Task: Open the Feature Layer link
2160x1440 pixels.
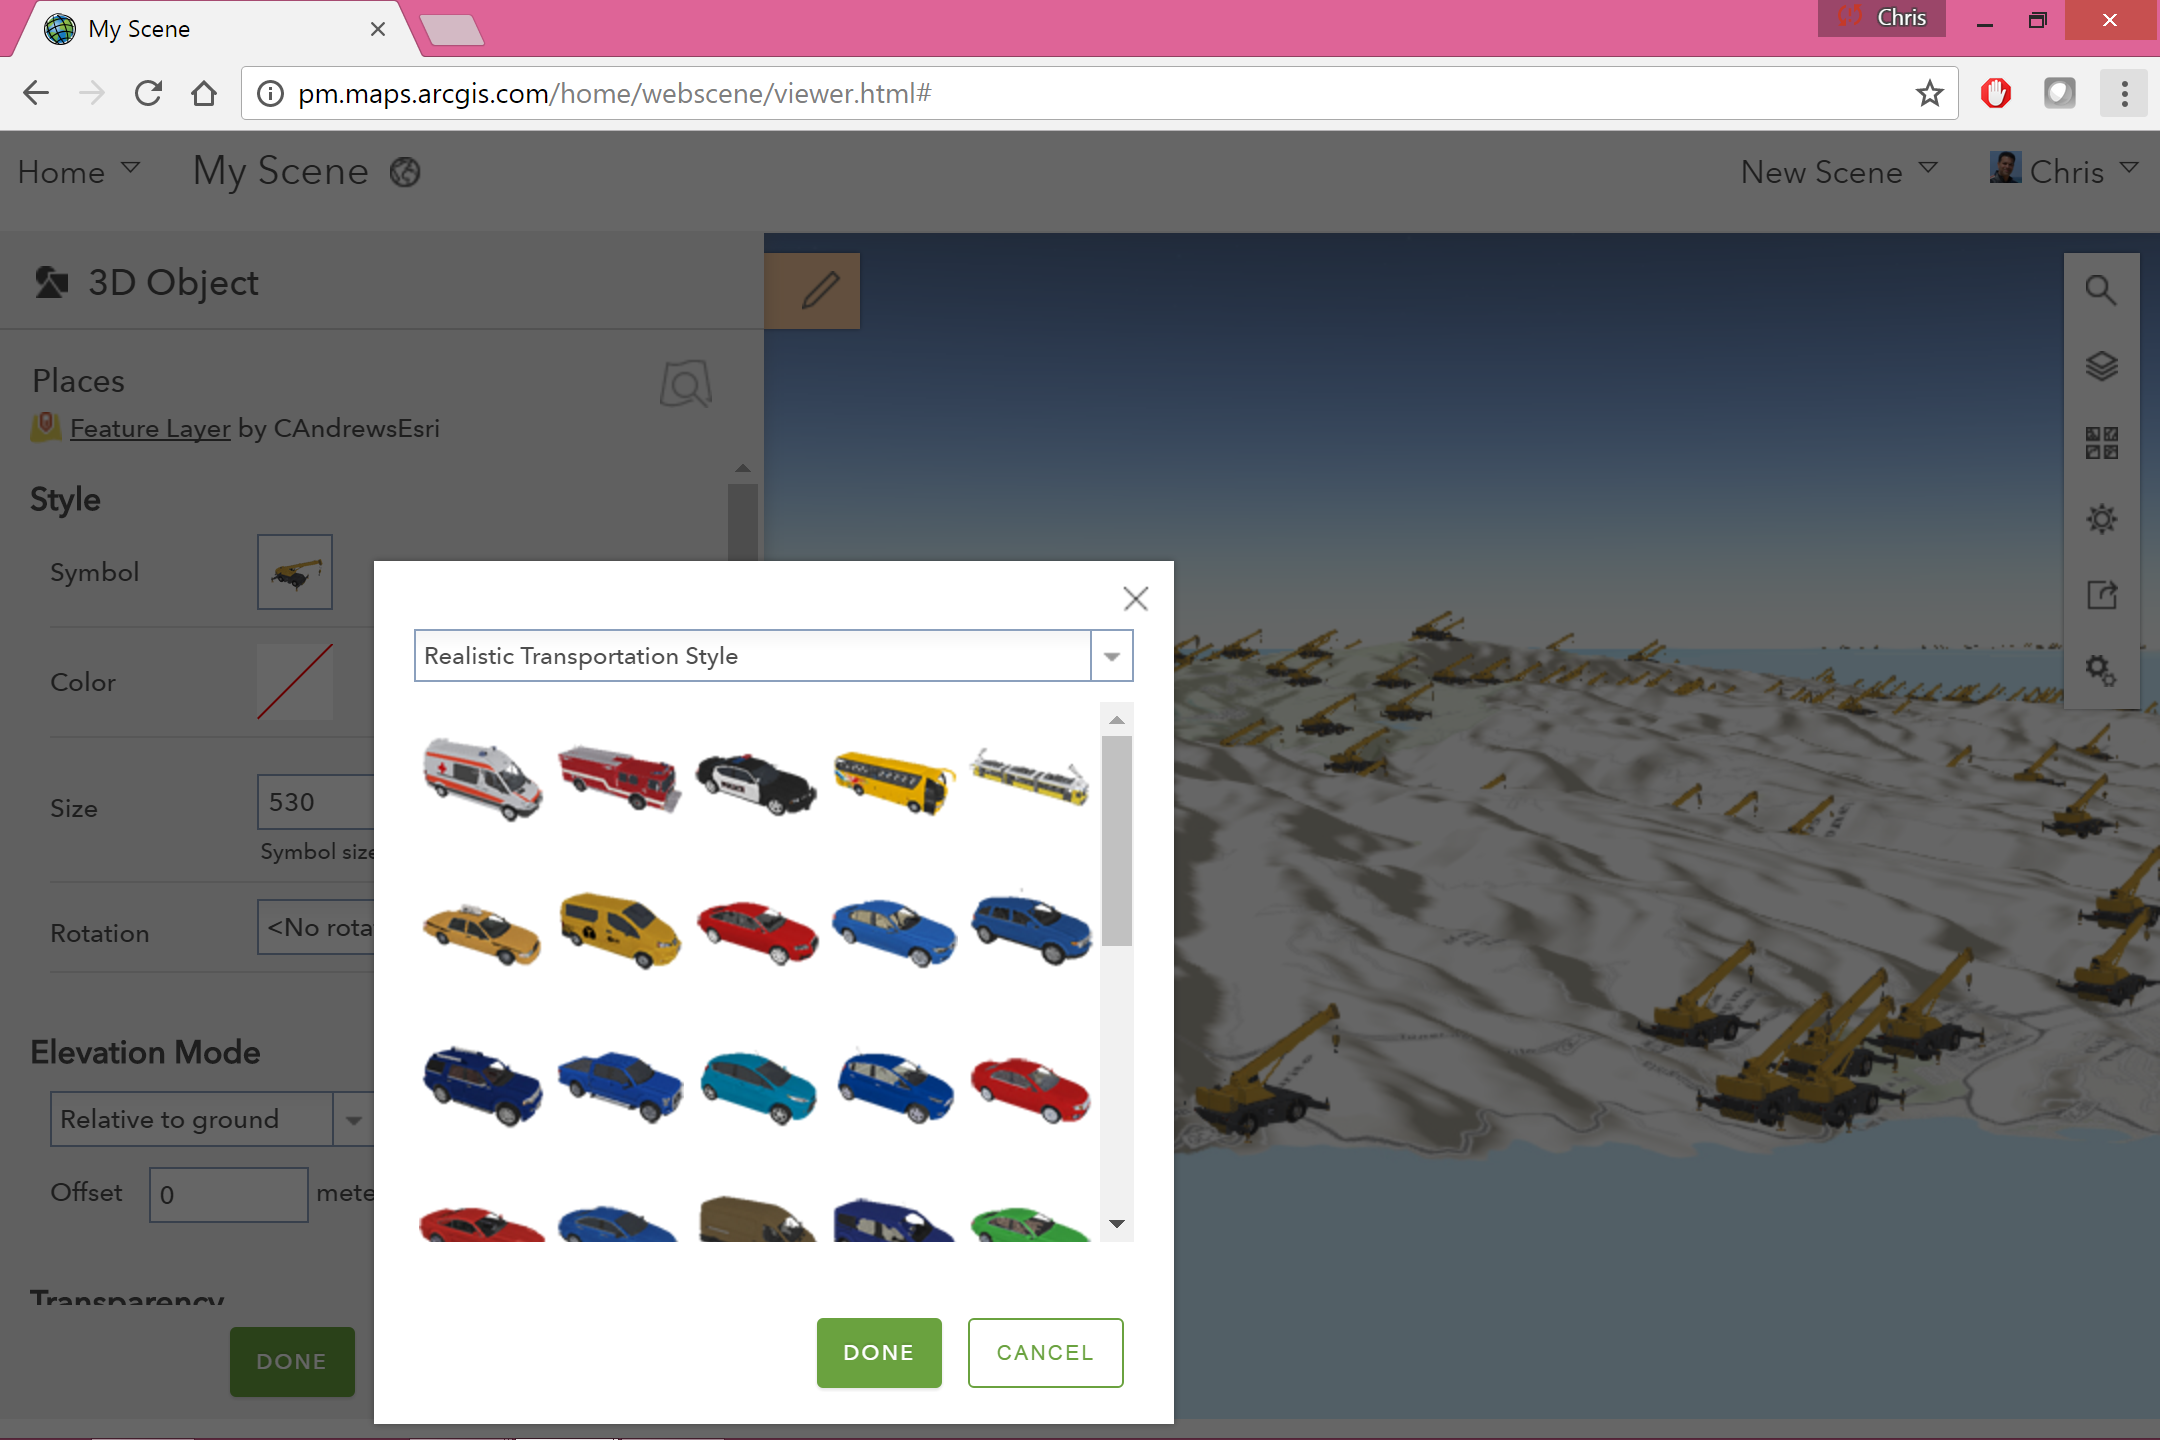Action: tap(150, 429)
